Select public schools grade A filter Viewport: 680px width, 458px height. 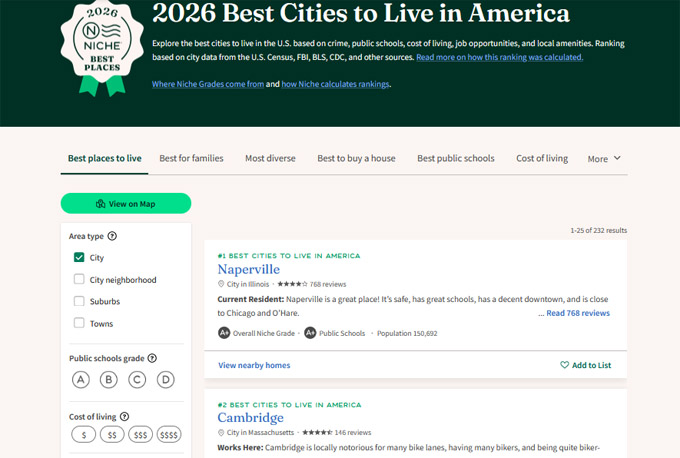point(80,379)
